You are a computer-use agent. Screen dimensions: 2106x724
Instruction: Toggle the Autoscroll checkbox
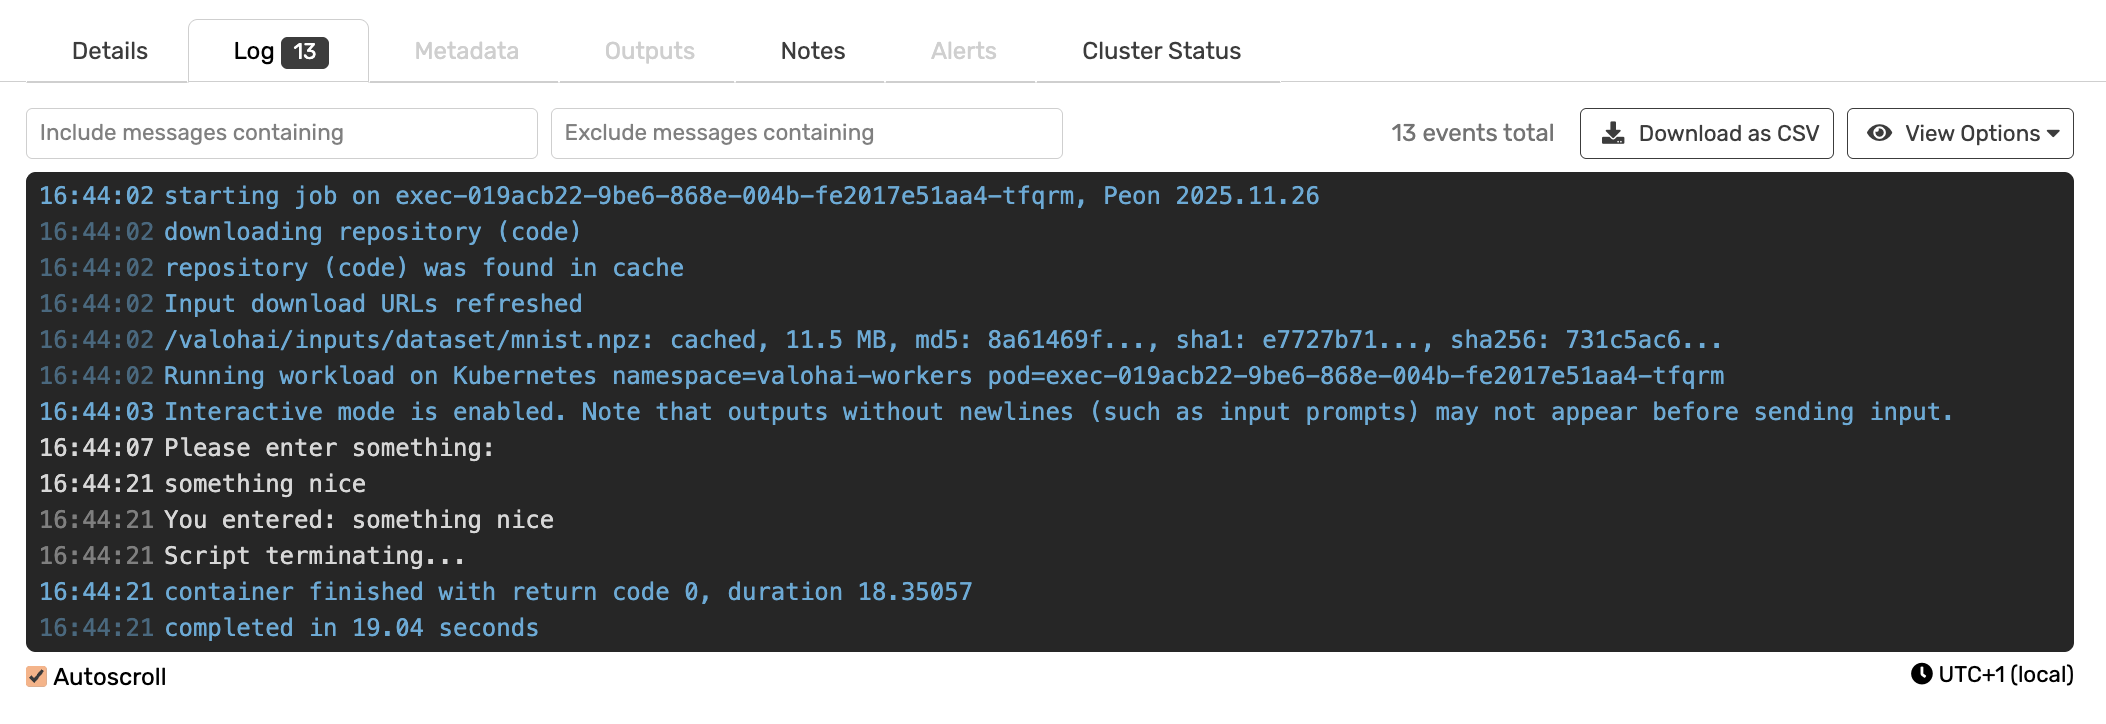tap(37, 677)
